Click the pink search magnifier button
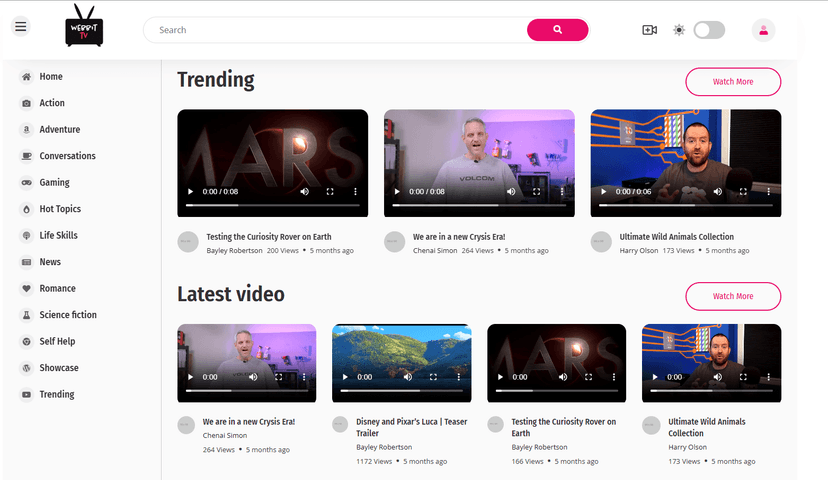 (x=557, y=30)
